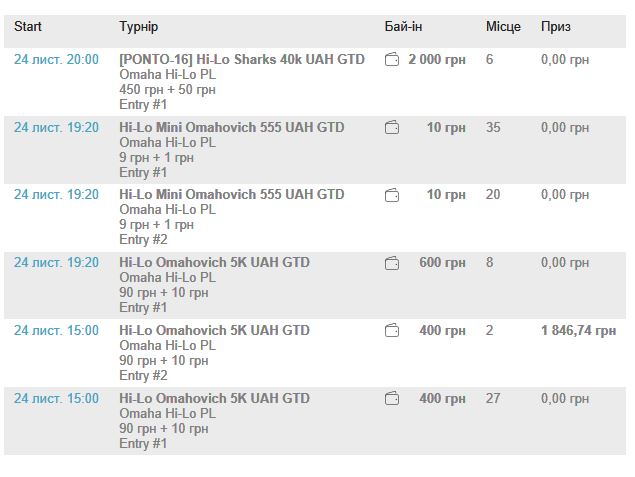Open Hi-Lo Omahovich 5K with 600 грн buy-in
635x477 pixels.
click(x=214, y=263)
